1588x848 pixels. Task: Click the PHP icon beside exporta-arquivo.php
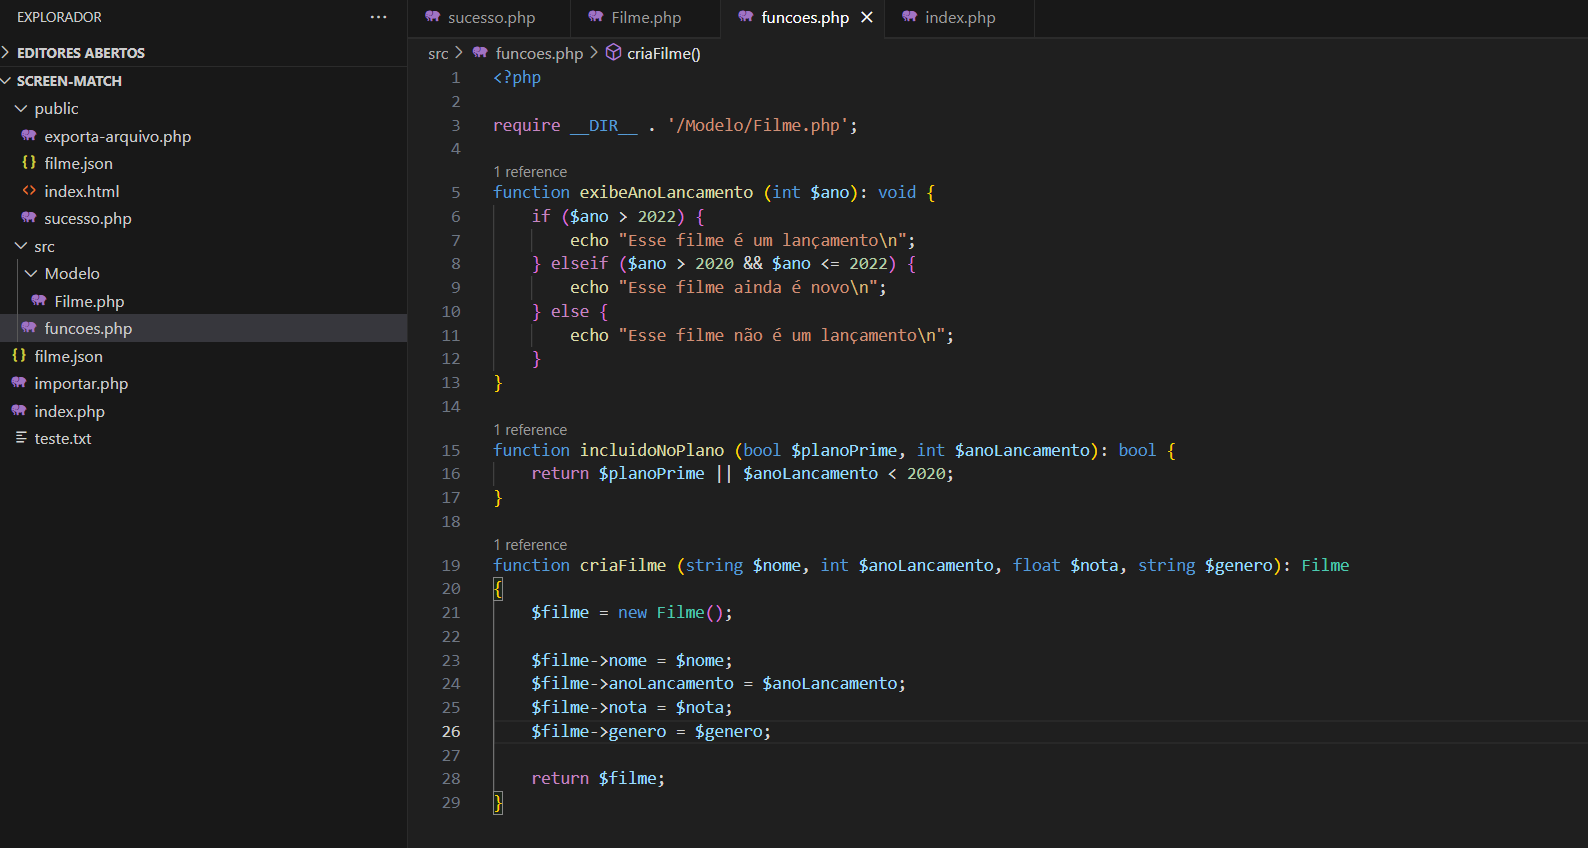pos(29,135)
